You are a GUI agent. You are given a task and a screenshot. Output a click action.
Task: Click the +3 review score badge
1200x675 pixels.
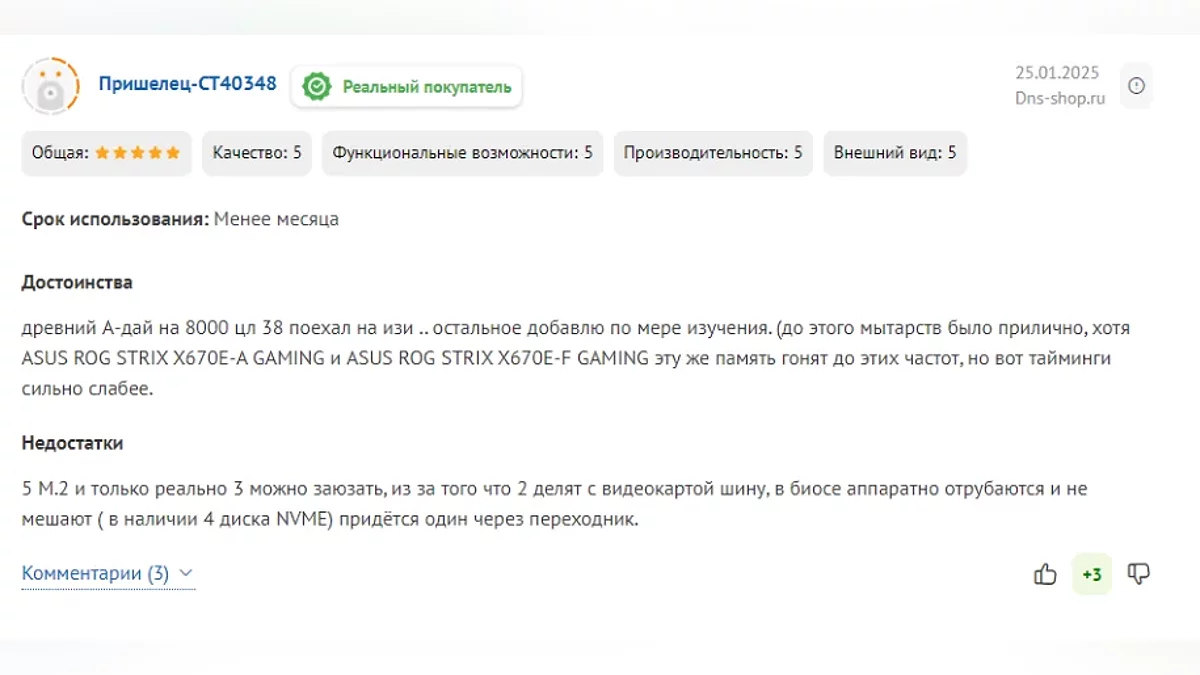1091,575
